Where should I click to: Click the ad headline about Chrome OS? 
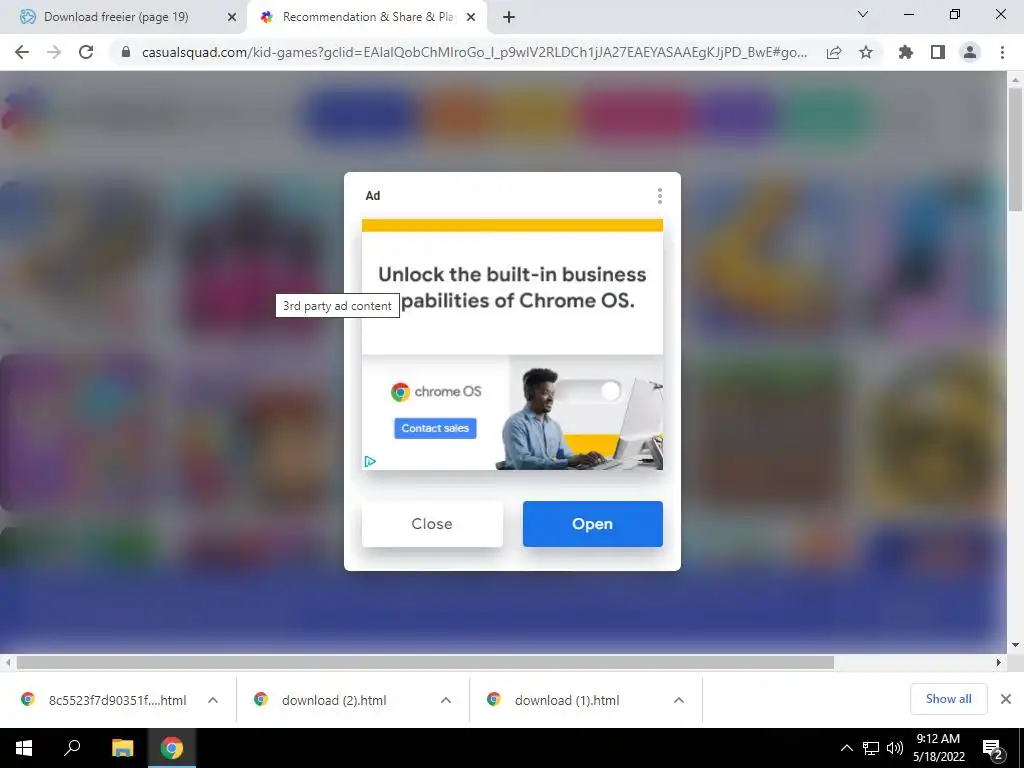click(512, 287)
